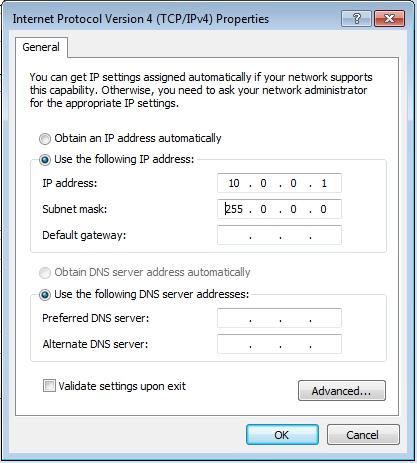Choose Use the following IP address
This screenshot has width=417, height=463.
coord(45,160)
